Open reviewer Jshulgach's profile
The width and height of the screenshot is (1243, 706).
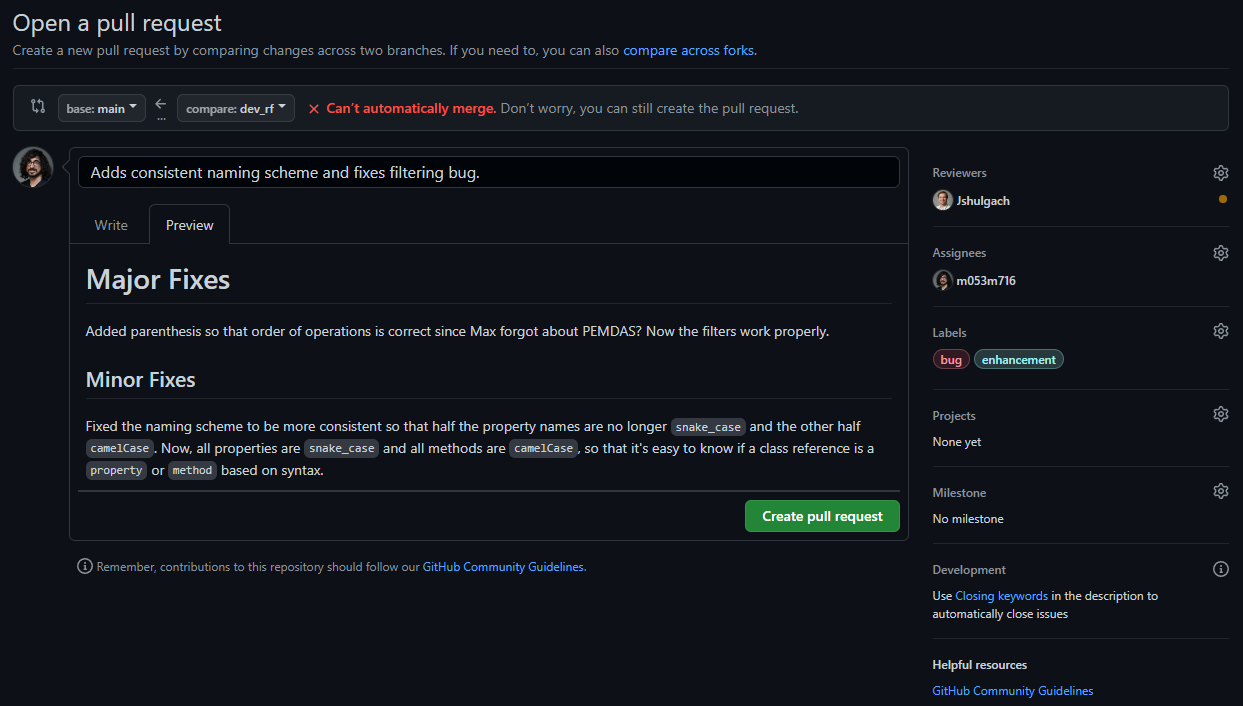click(x=982, y=201)
